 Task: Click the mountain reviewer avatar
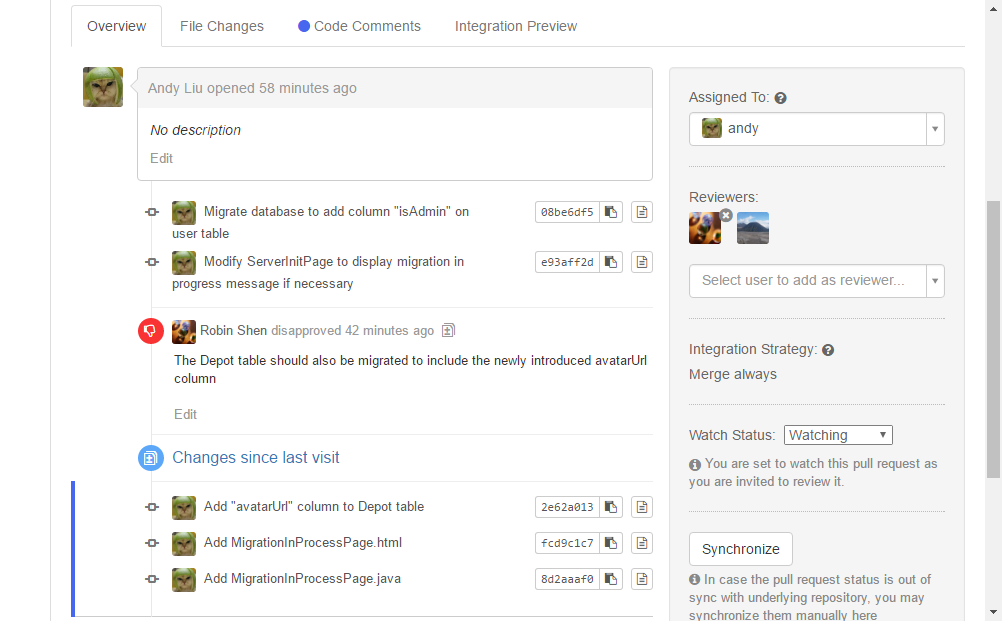click(753, 228)
